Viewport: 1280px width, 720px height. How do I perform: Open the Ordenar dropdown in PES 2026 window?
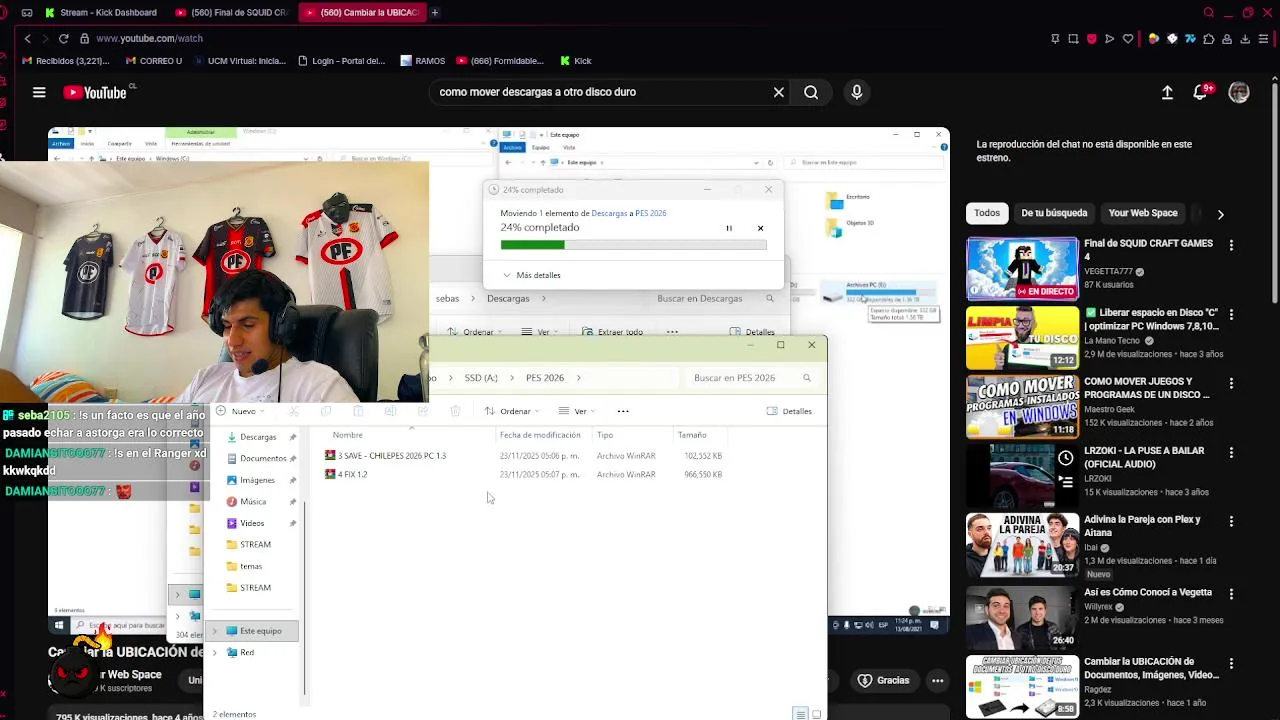pyautogui.click(x=511, y=411)
